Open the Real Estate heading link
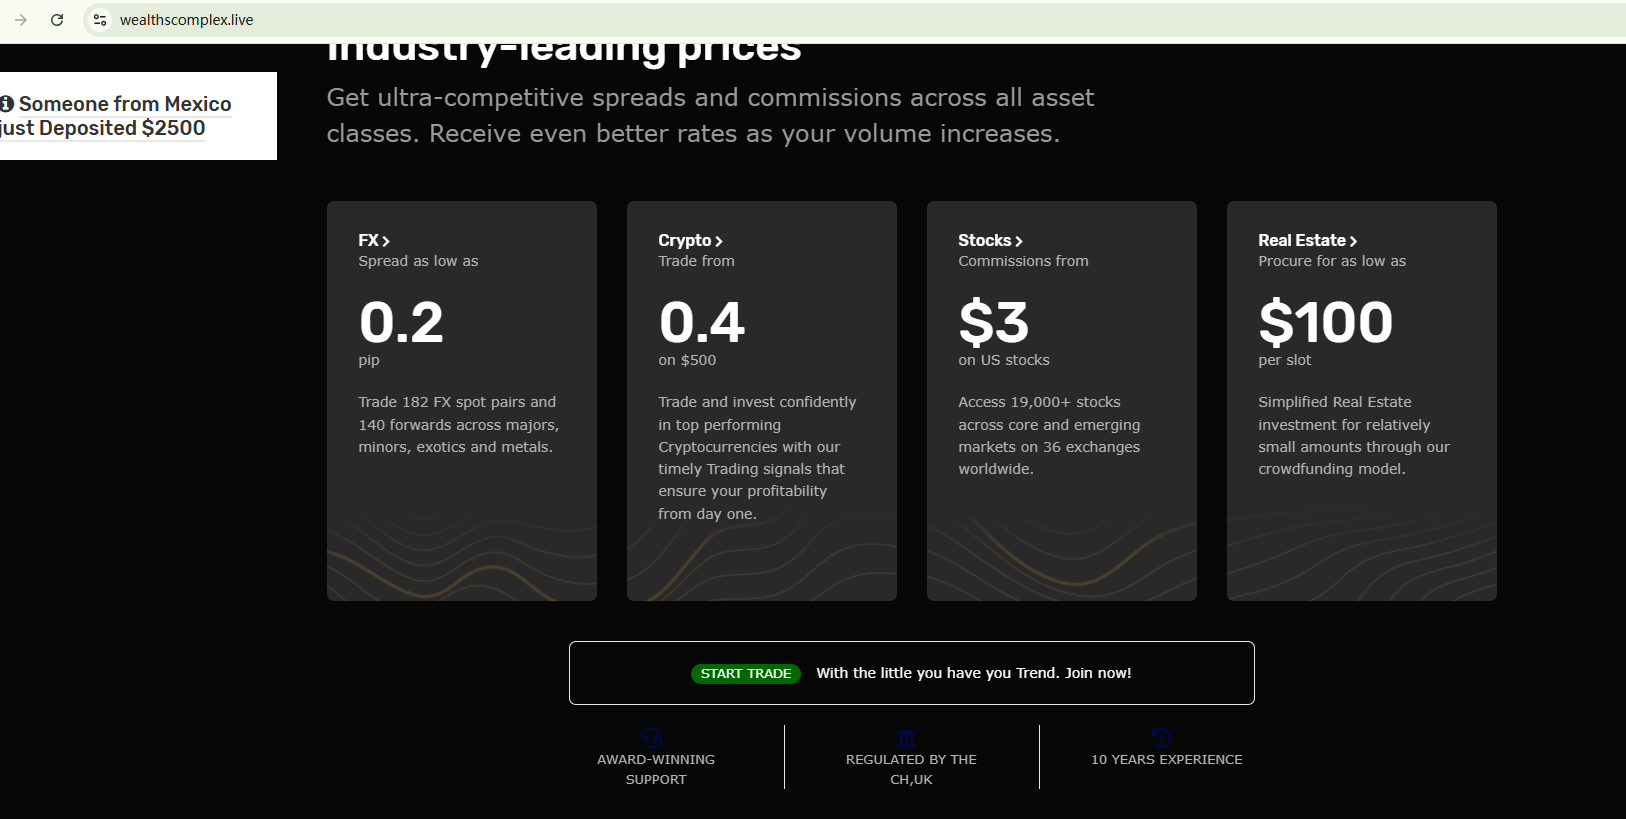The width and height of the screenshot is (1626, 819). 1301,240
